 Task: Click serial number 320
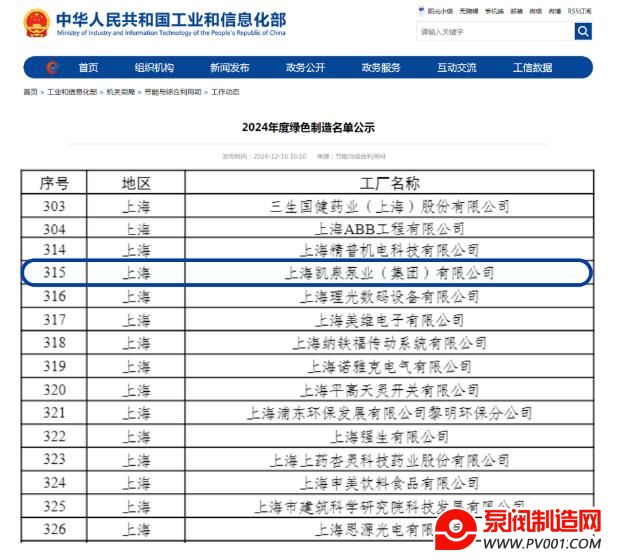(54, 390)
